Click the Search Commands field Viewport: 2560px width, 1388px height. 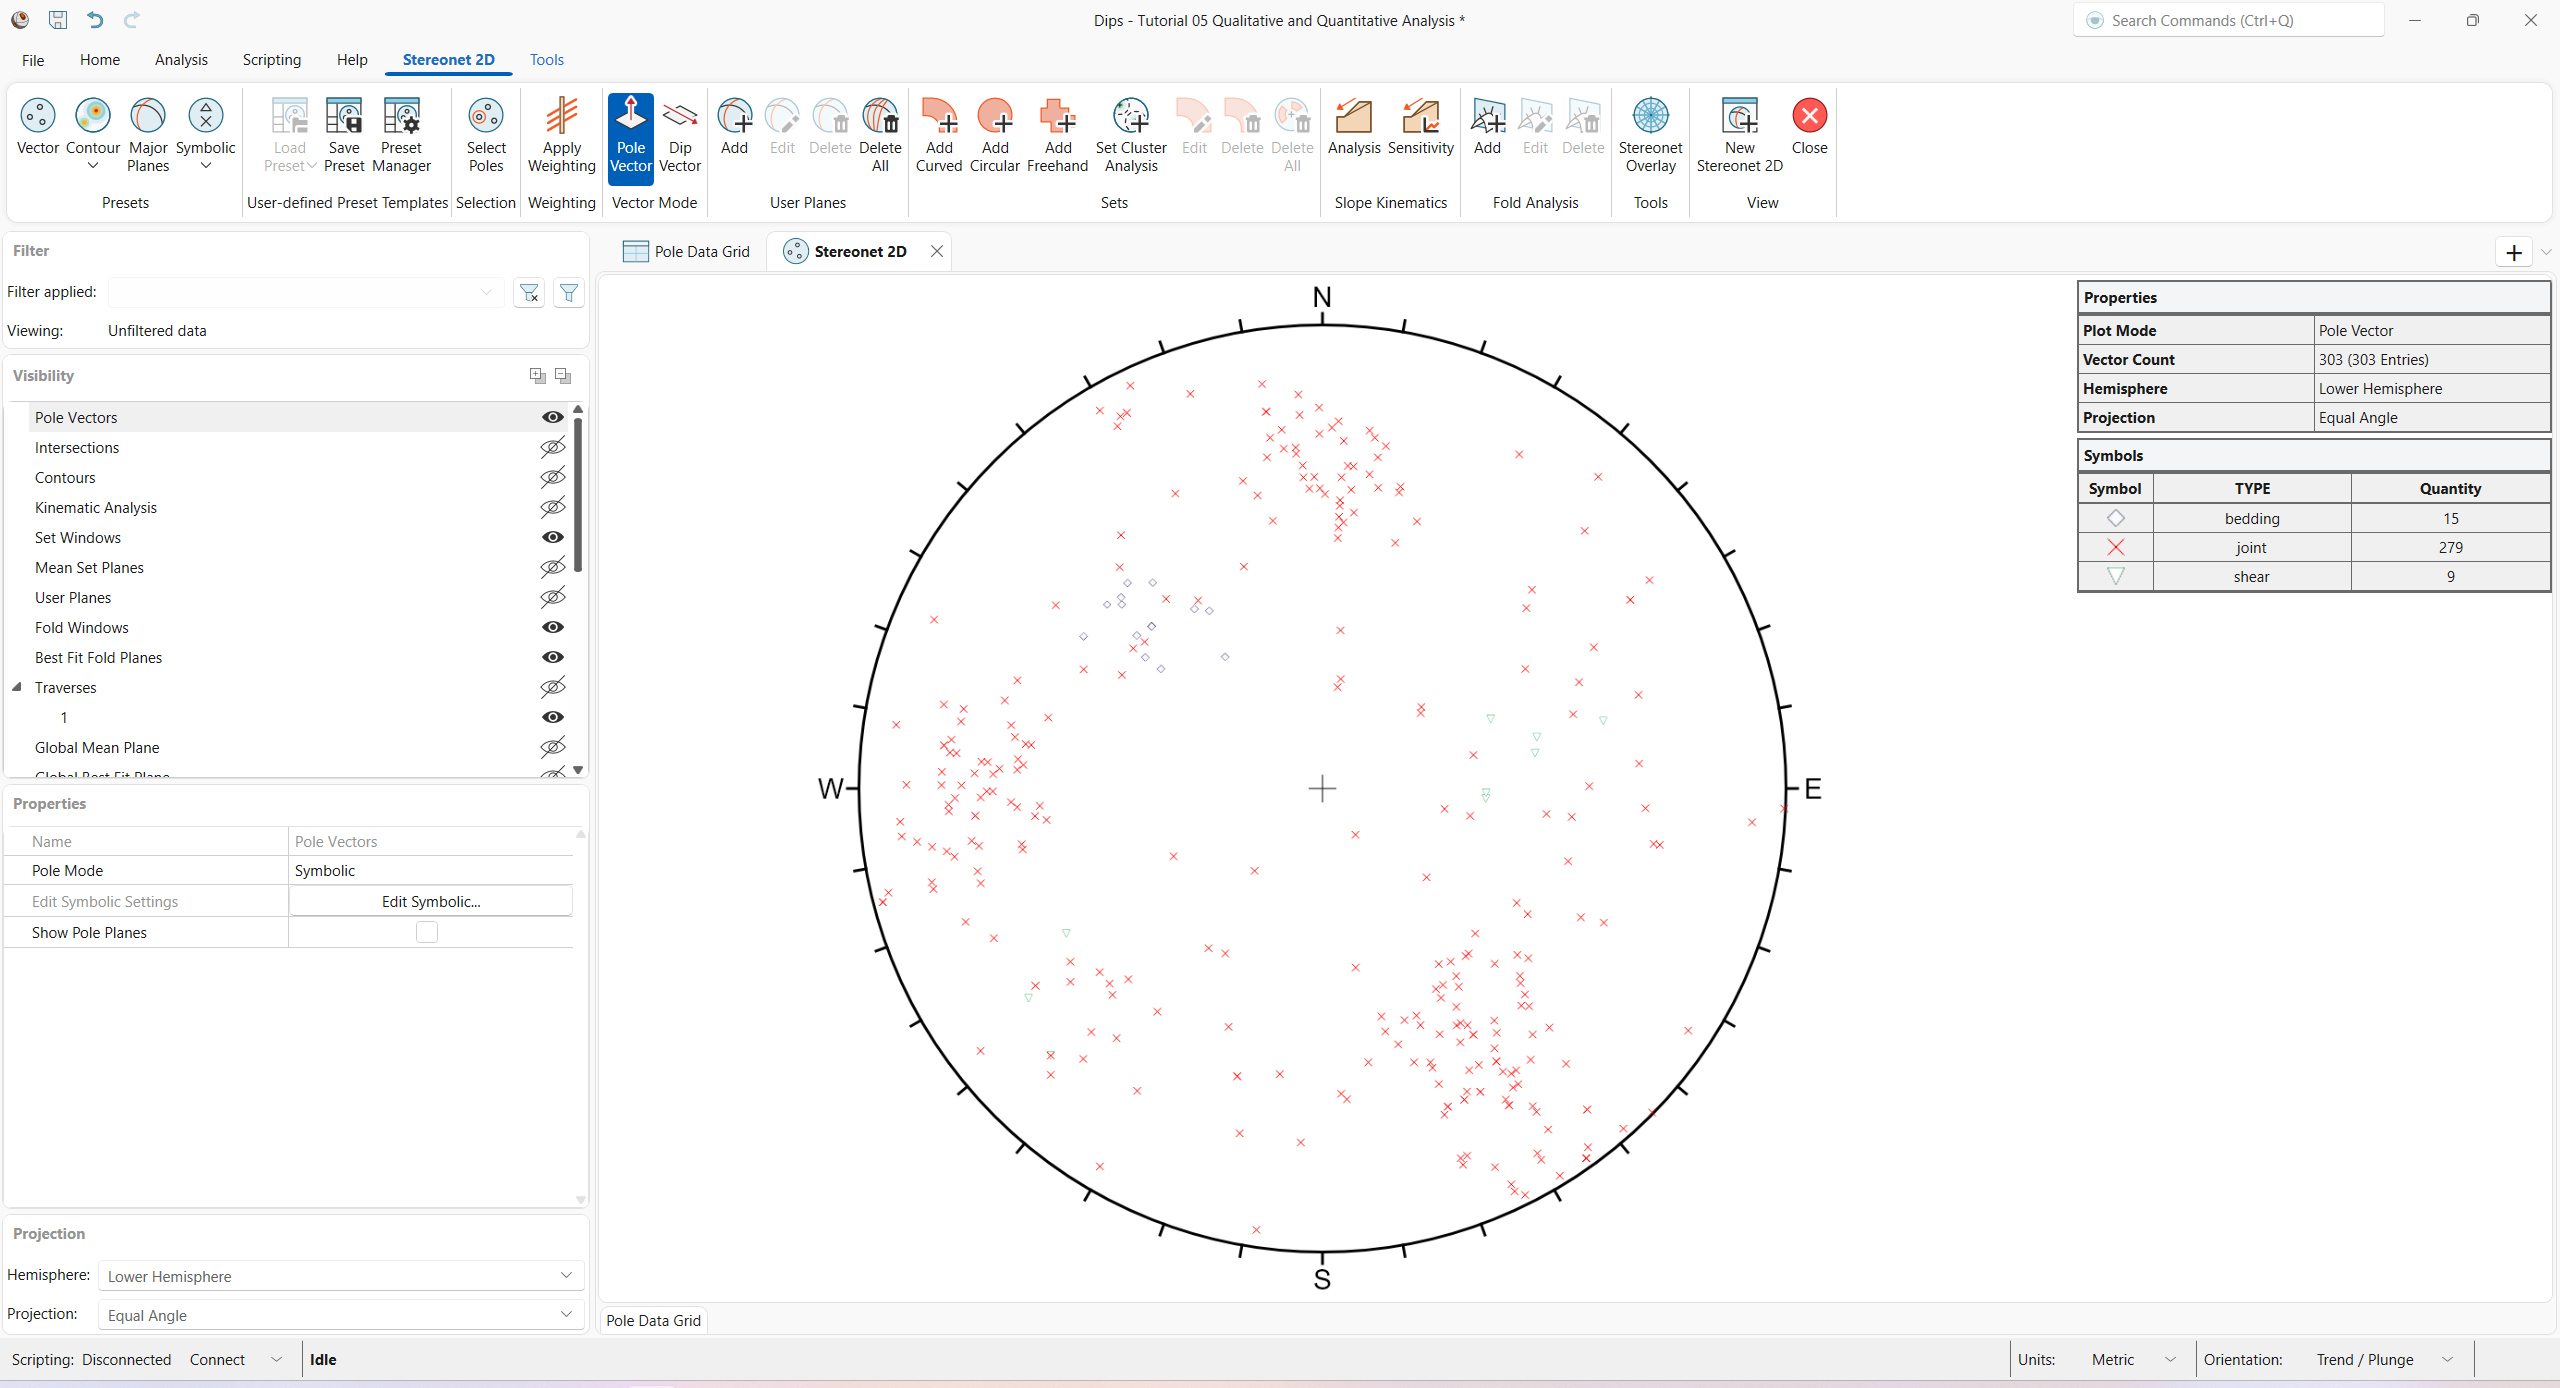tap(2228, 20)
